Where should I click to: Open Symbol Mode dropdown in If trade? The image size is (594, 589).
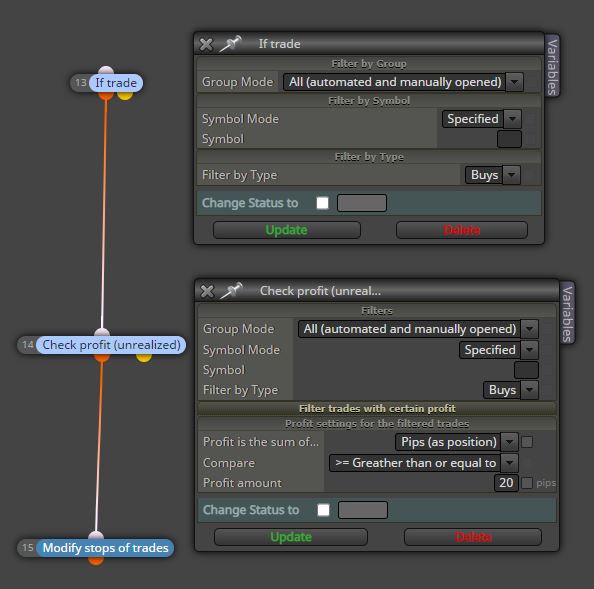pos(481,119)
